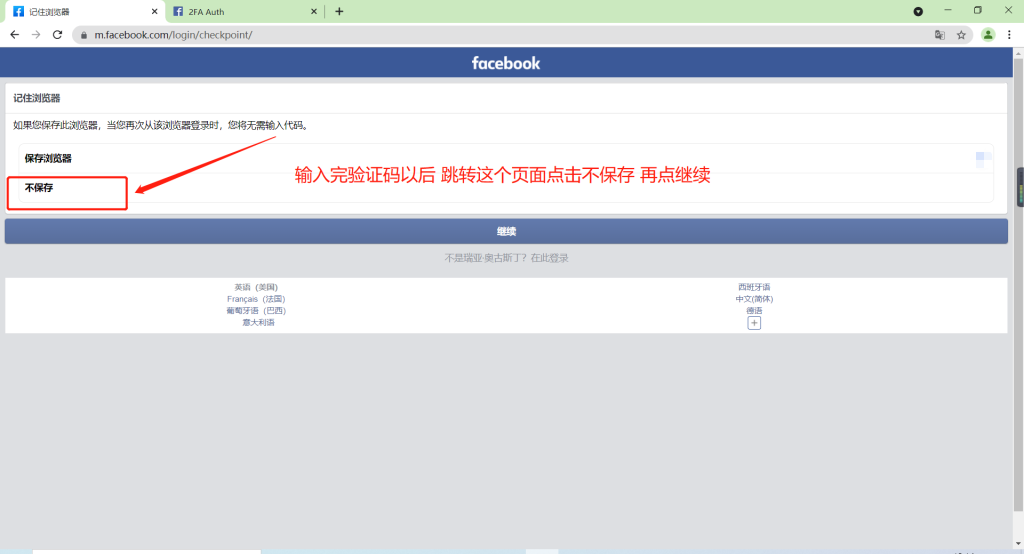This screenshot has width=1024, height=554.
Task: Bookmark this page with the star icon
Action: pos(961,34)
